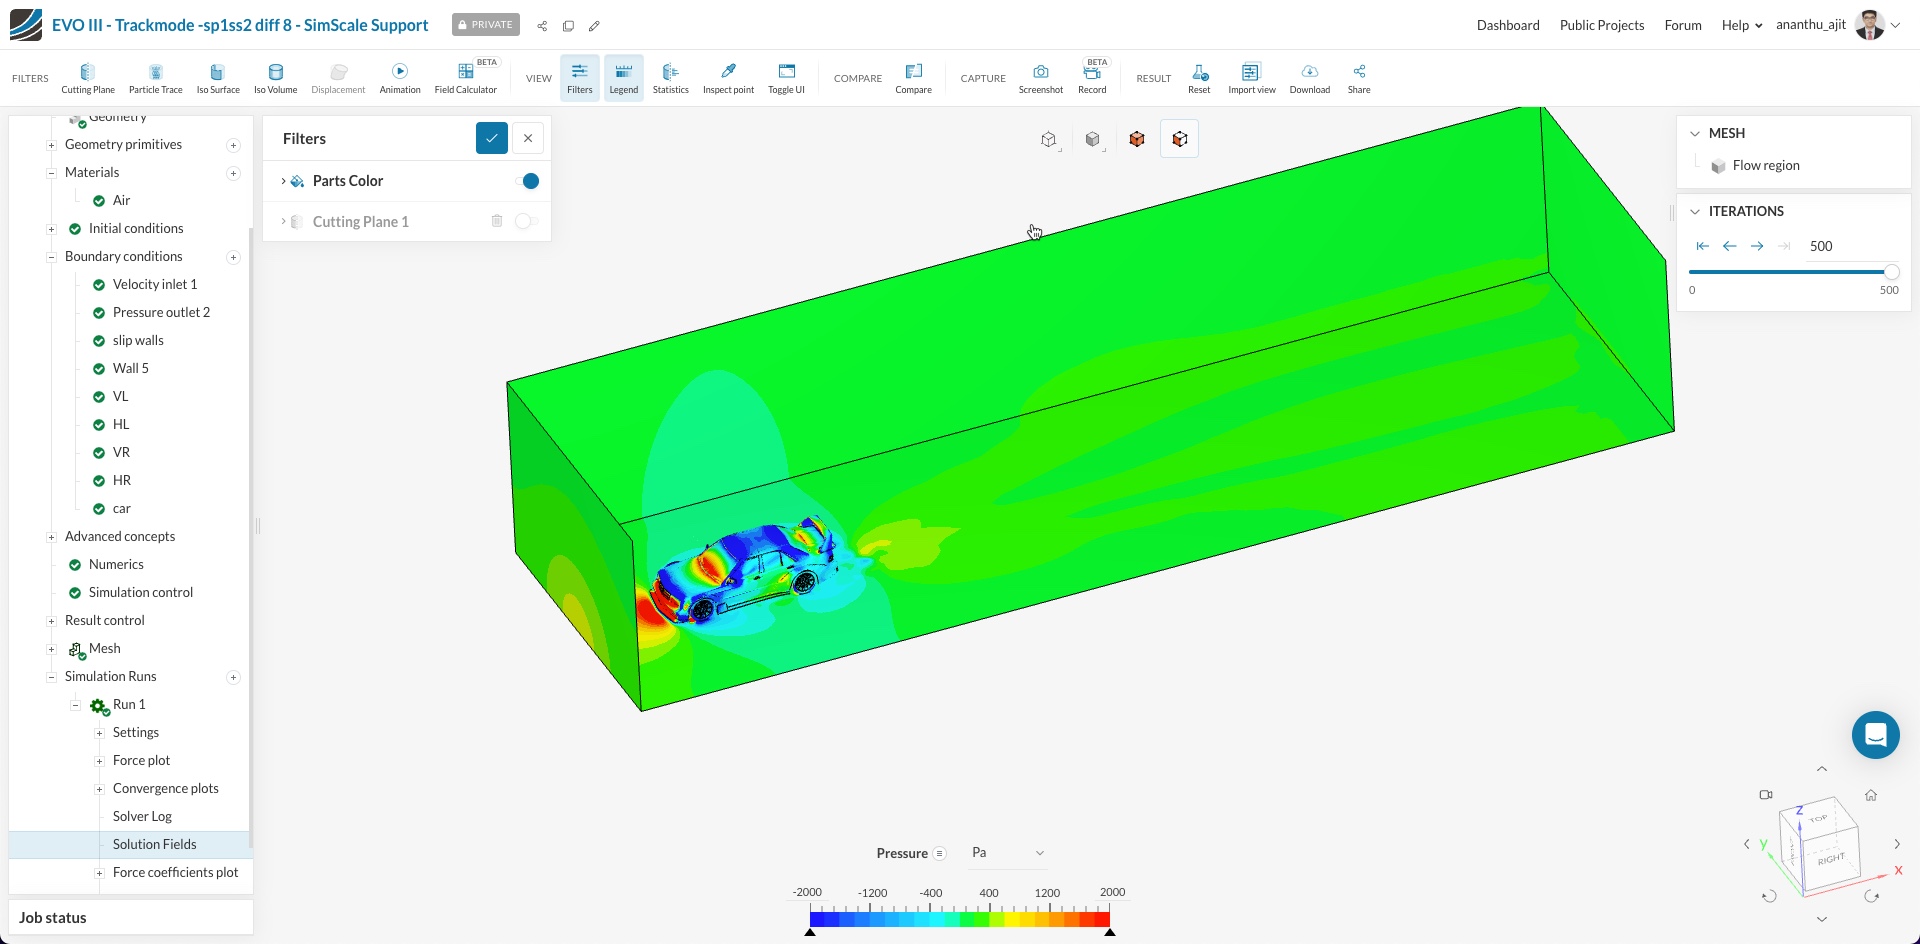
Task: Collapse the MESH panel section
Action: point(1695,133)
